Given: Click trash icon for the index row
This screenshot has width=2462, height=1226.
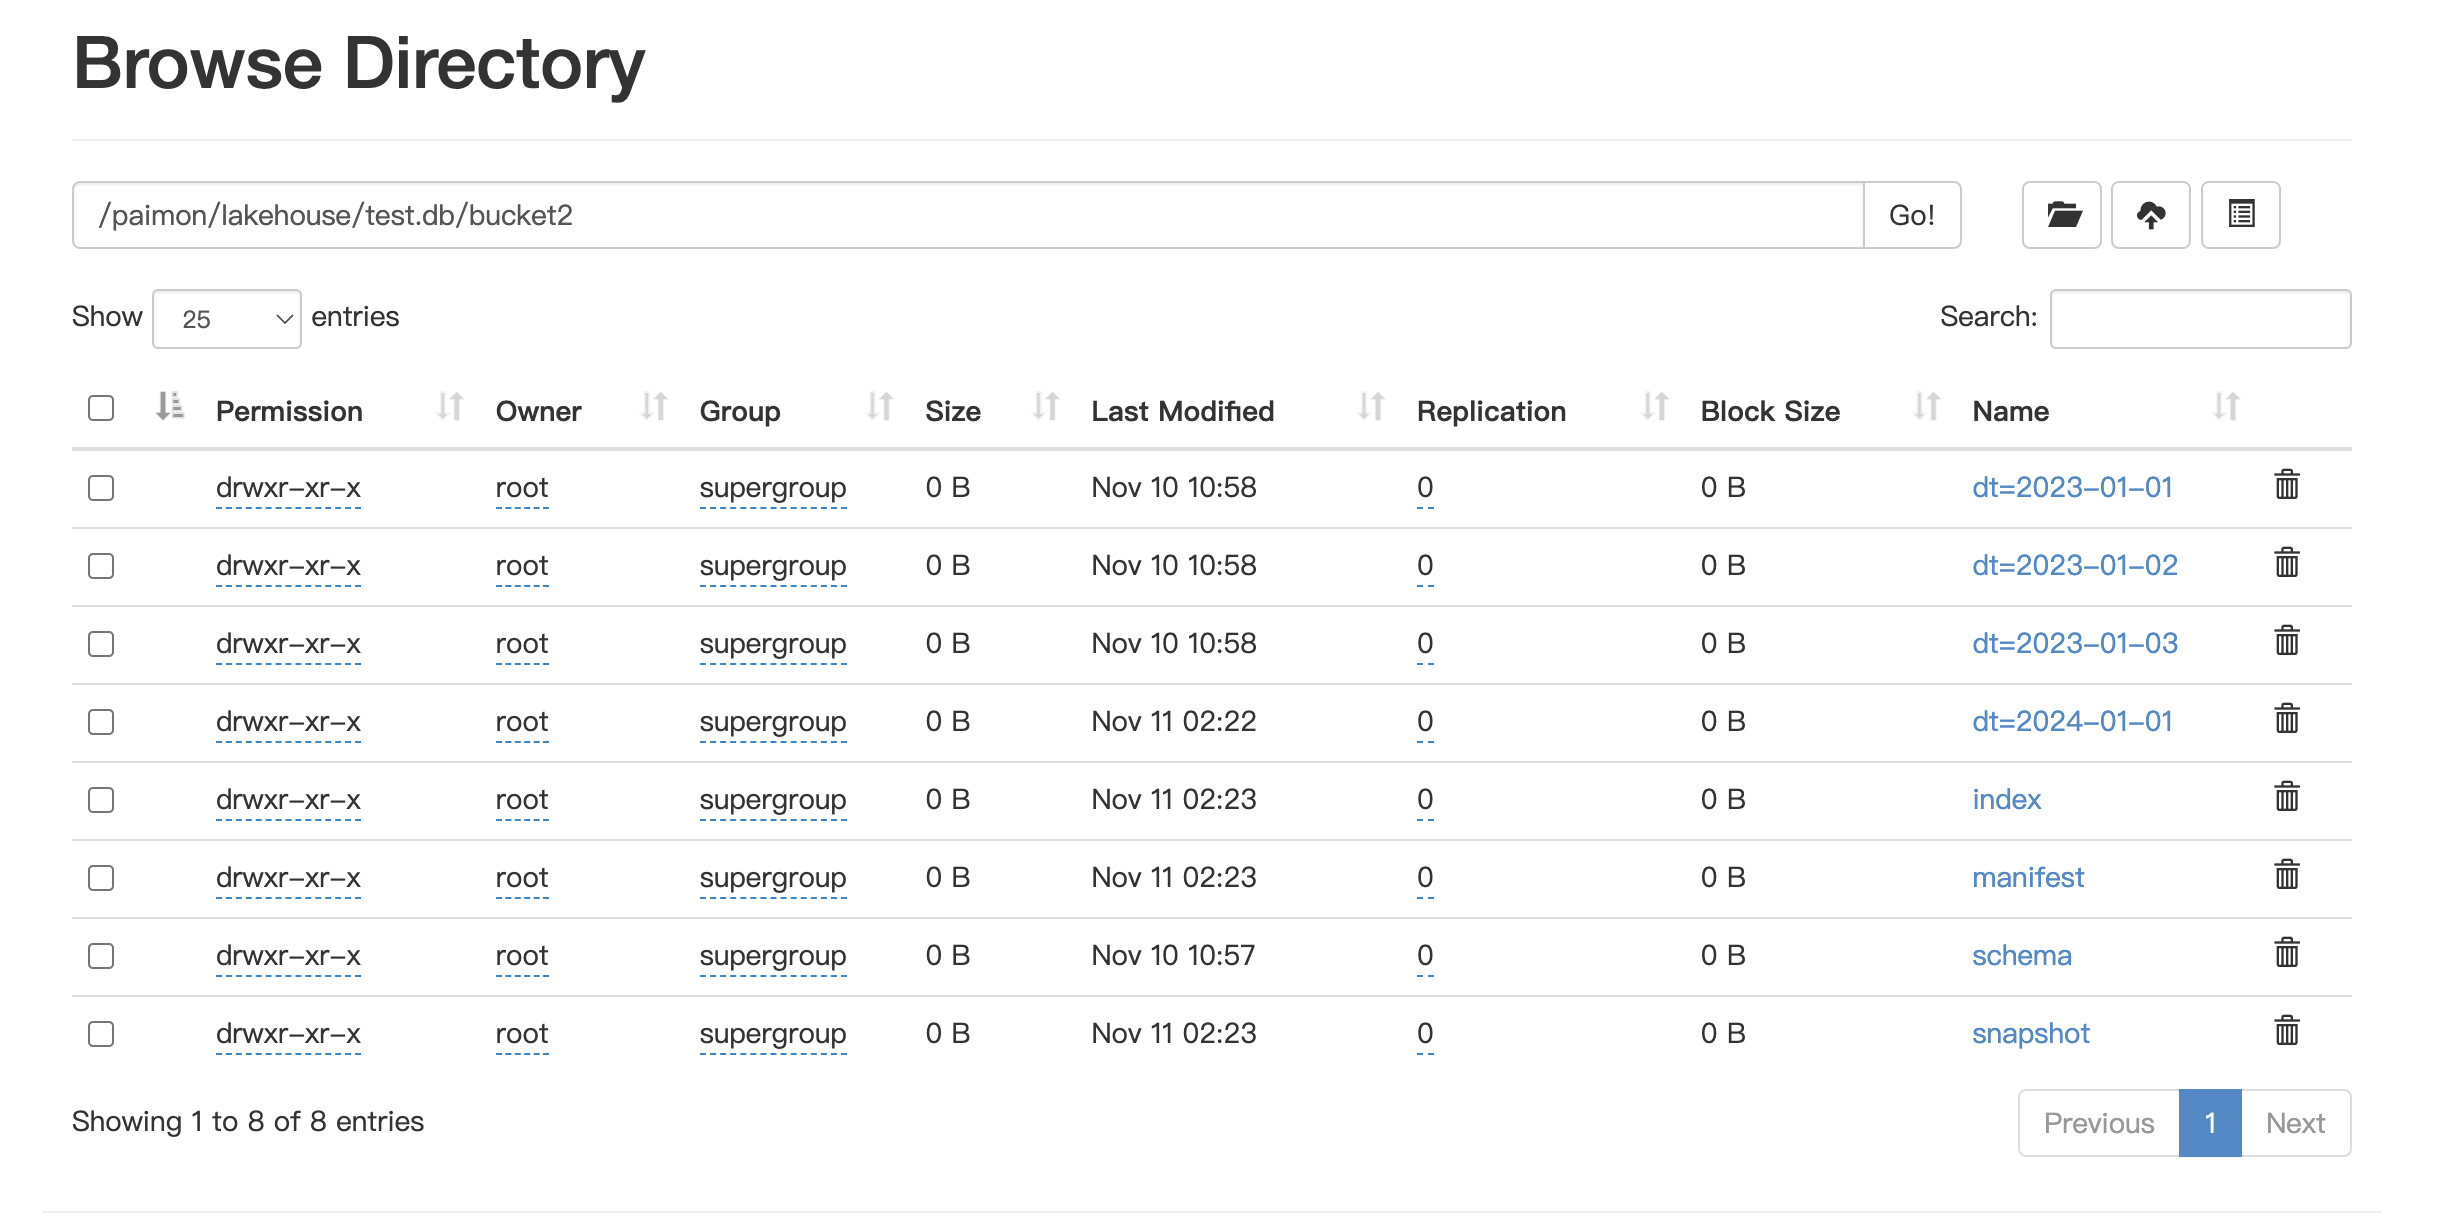Looking at the screenshot, I should [x=2286, y=798].
